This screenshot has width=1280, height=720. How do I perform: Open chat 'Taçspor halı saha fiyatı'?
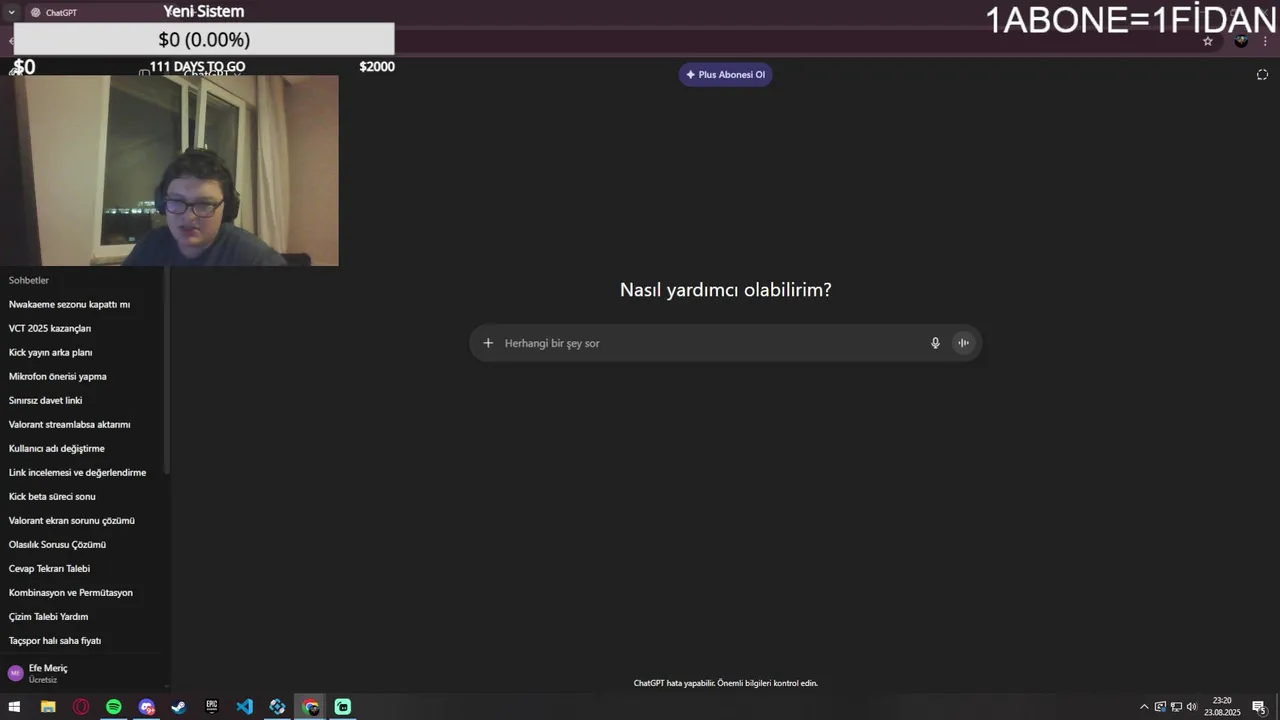pyautogui.click(x=55, y=640)
